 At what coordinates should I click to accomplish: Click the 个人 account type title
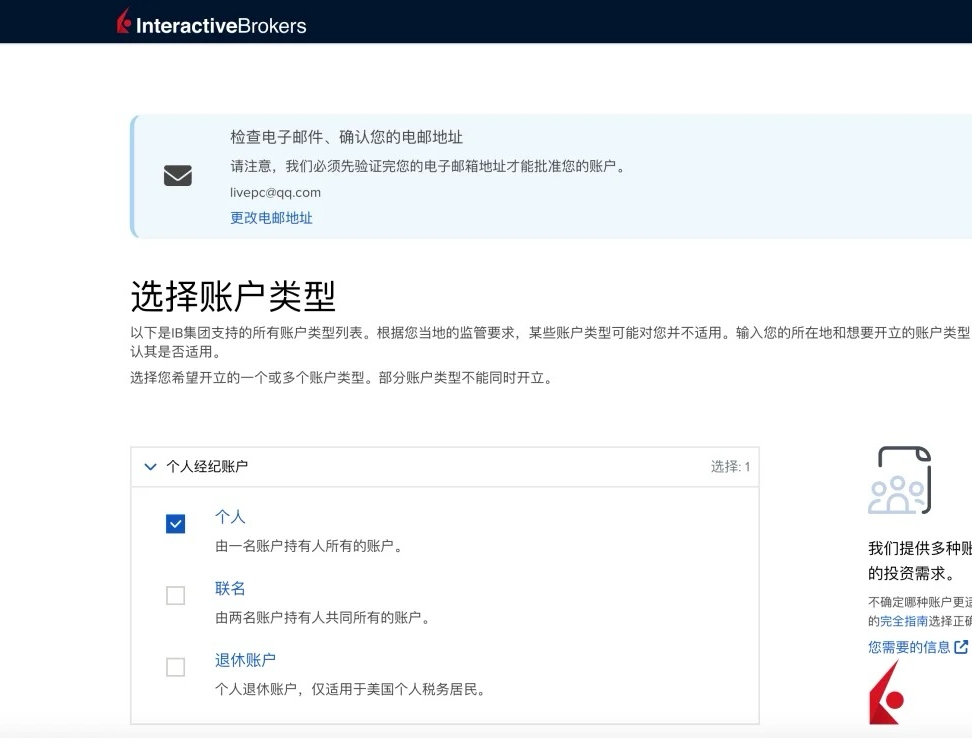point(230,517)
